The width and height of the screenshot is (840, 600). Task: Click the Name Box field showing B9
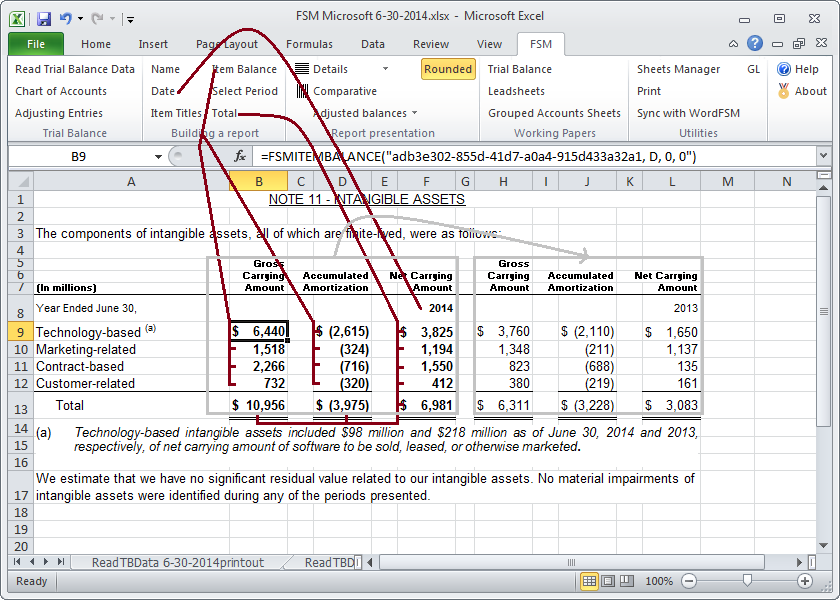79,156
